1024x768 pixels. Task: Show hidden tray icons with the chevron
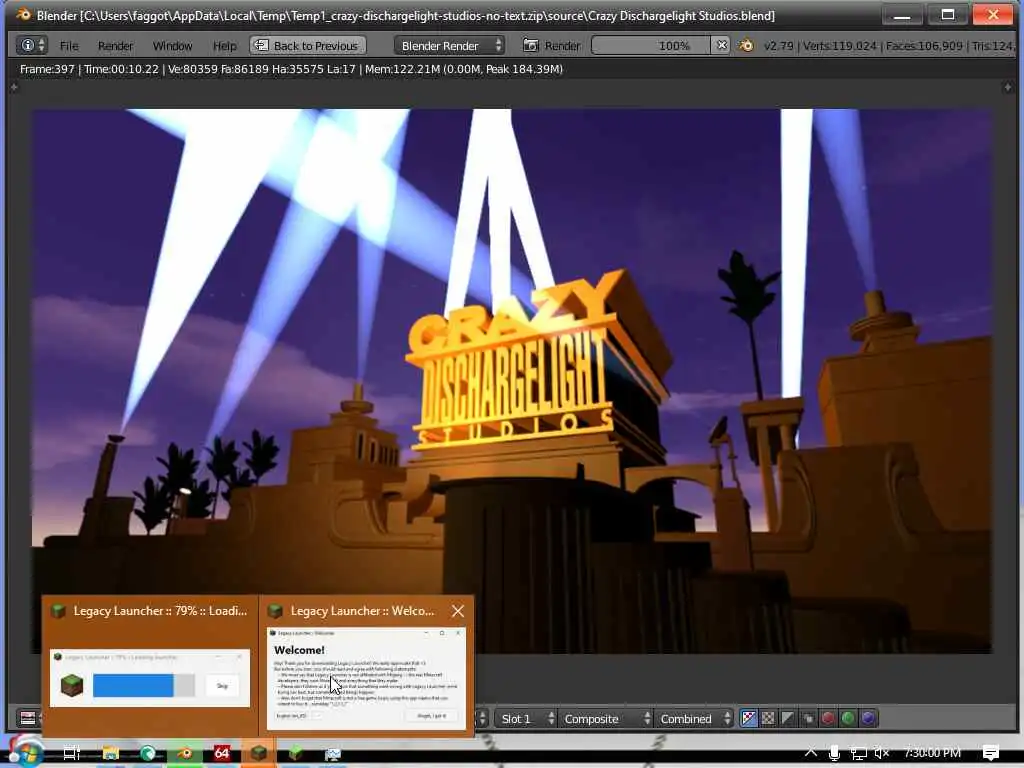810,752
